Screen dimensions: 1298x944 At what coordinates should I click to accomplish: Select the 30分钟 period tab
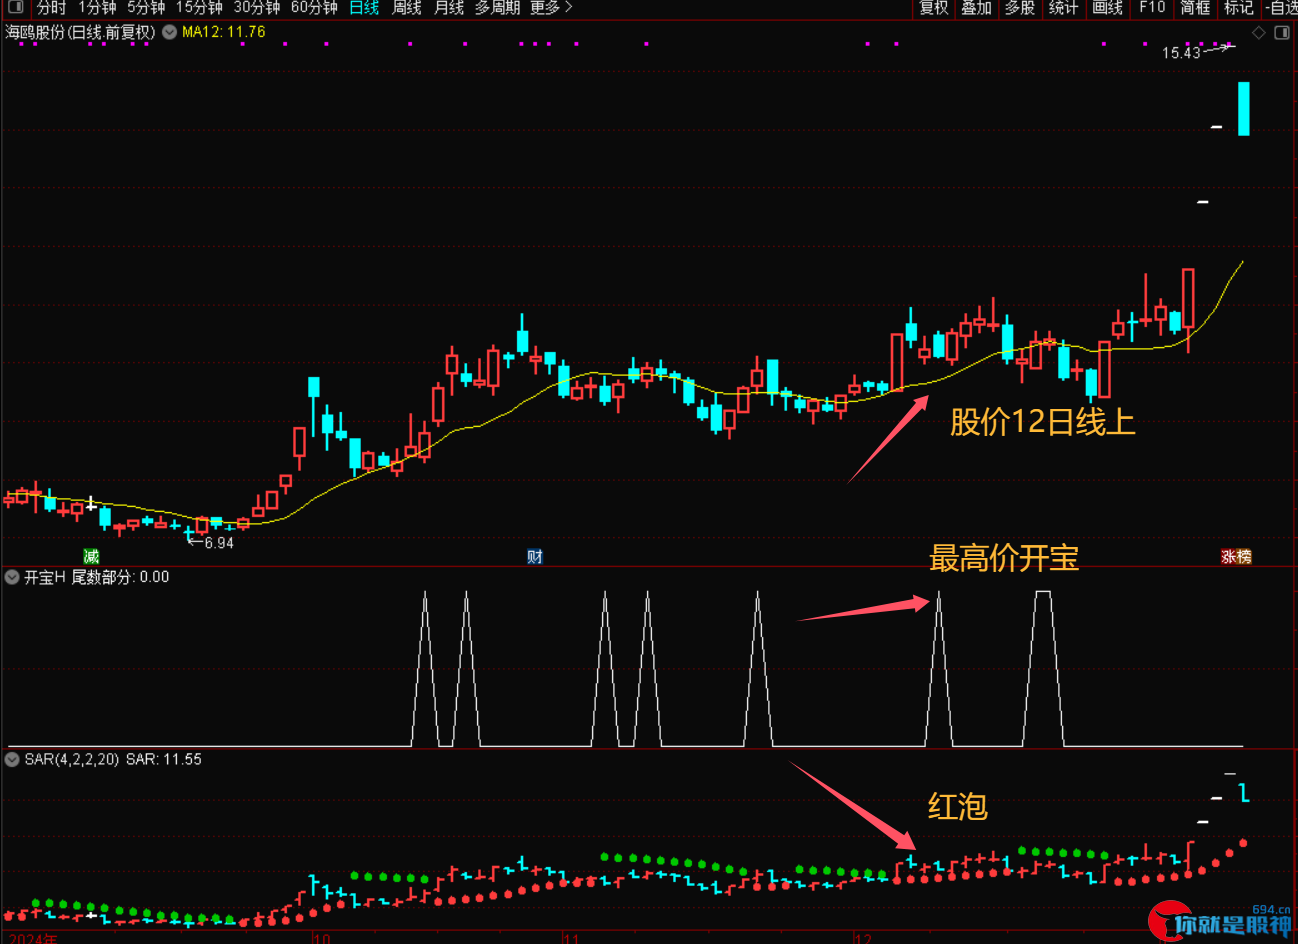(257, 8)
